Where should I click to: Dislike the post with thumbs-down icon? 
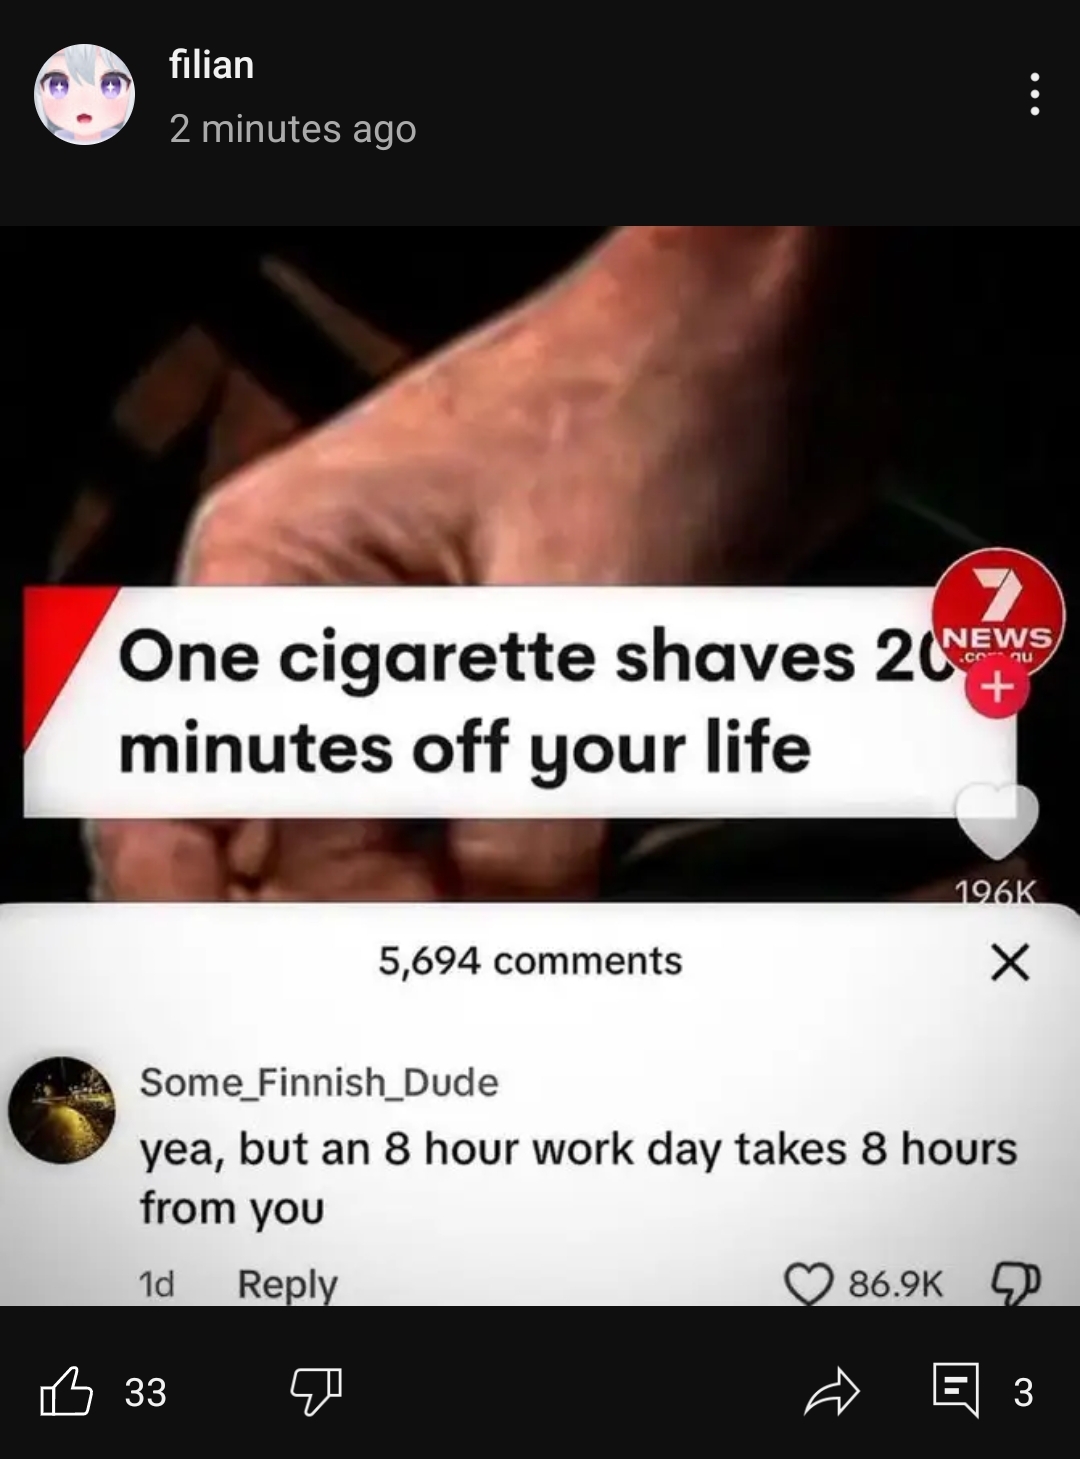coord(316,1392)
